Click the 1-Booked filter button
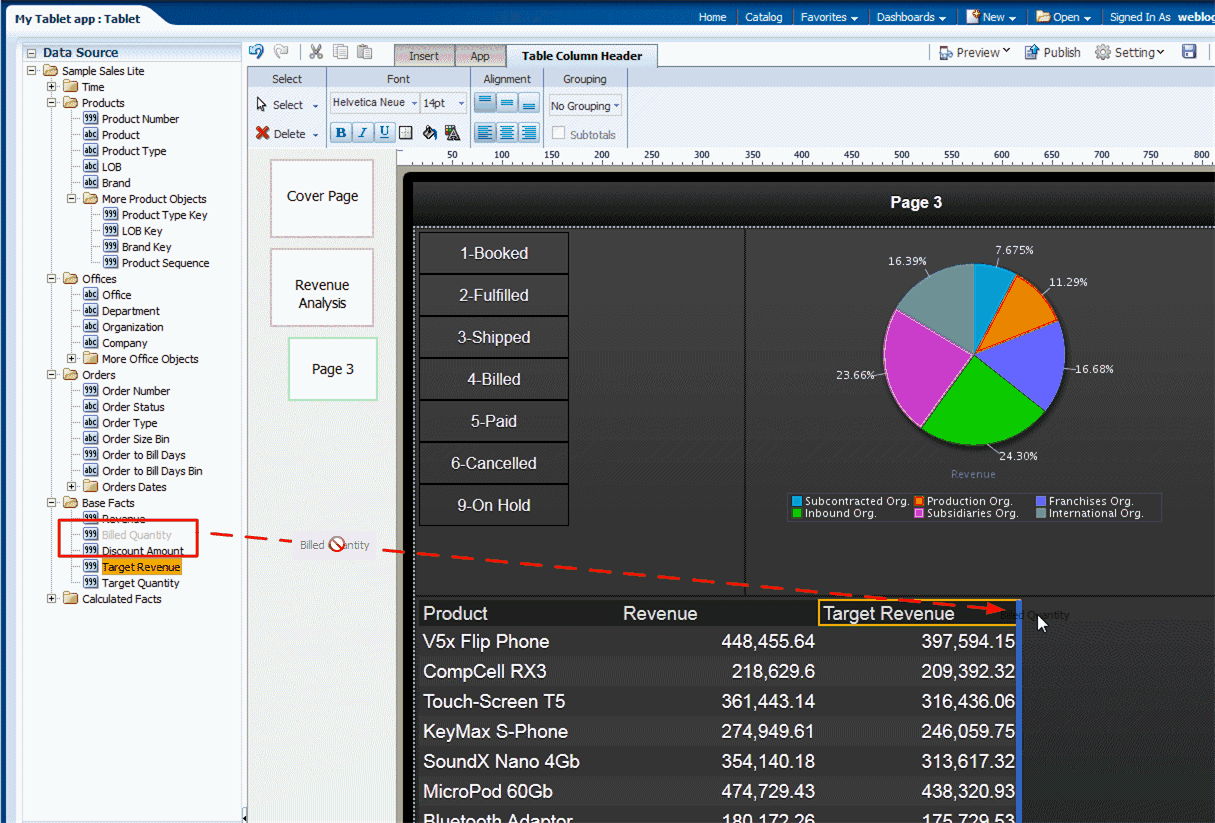This screenshot has height=823, width=1215. point(494,253)
